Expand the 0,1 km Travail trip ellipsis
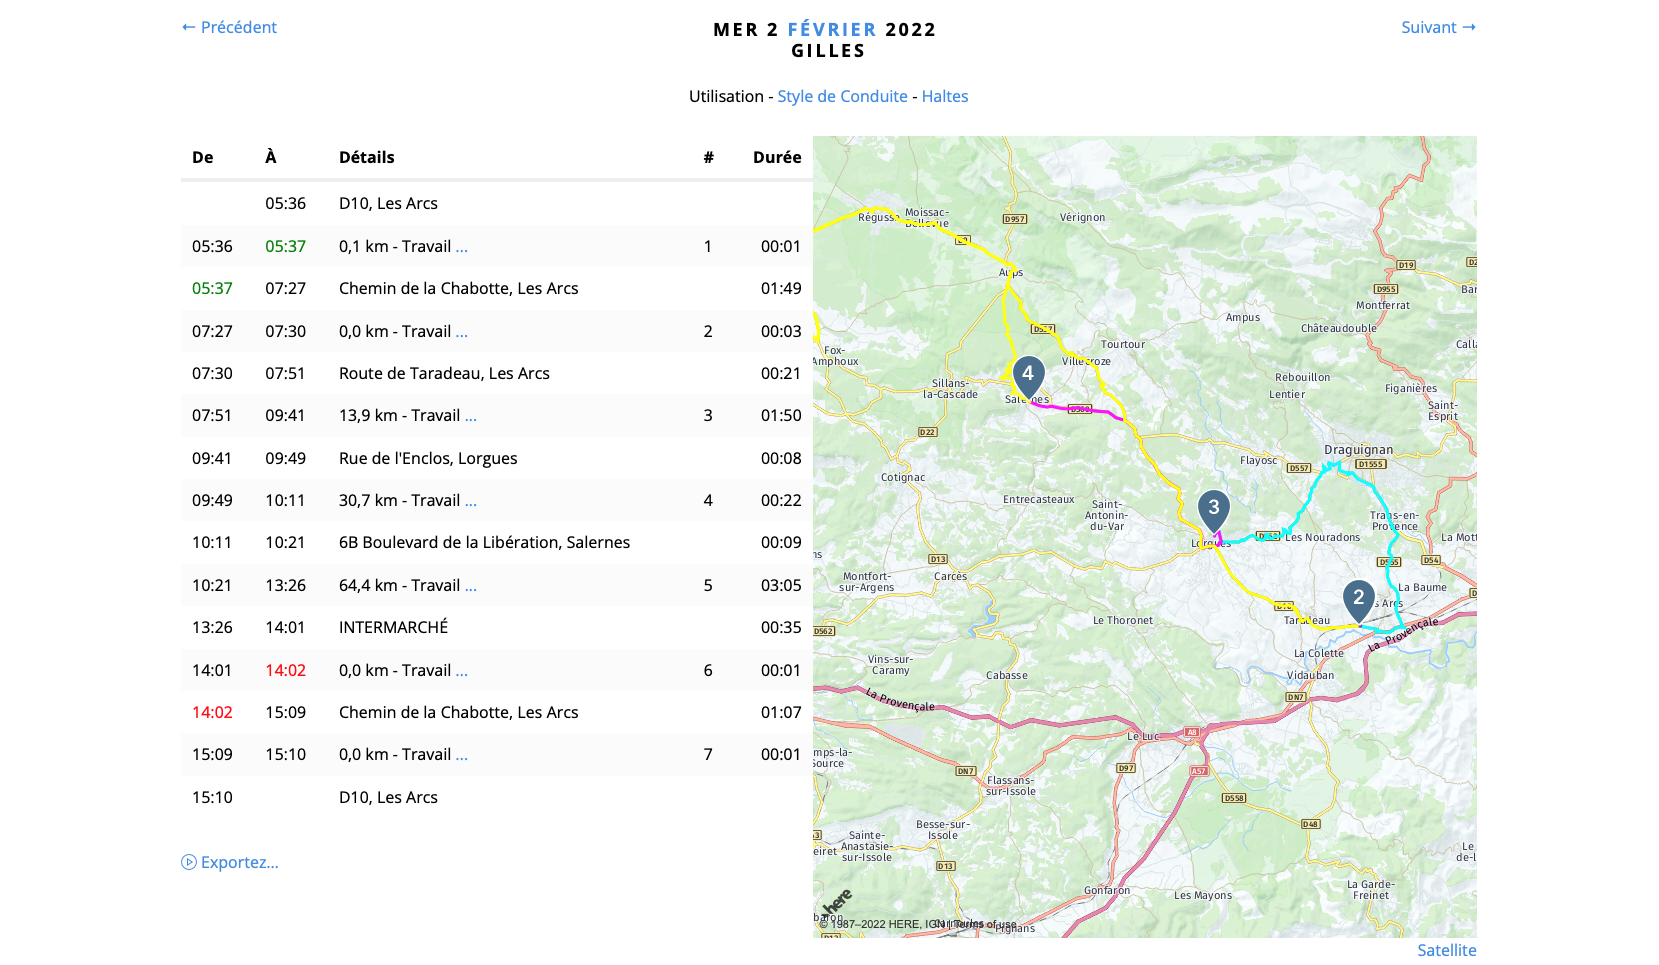The height and width of the screenshot is (965, 1659). 461,247
